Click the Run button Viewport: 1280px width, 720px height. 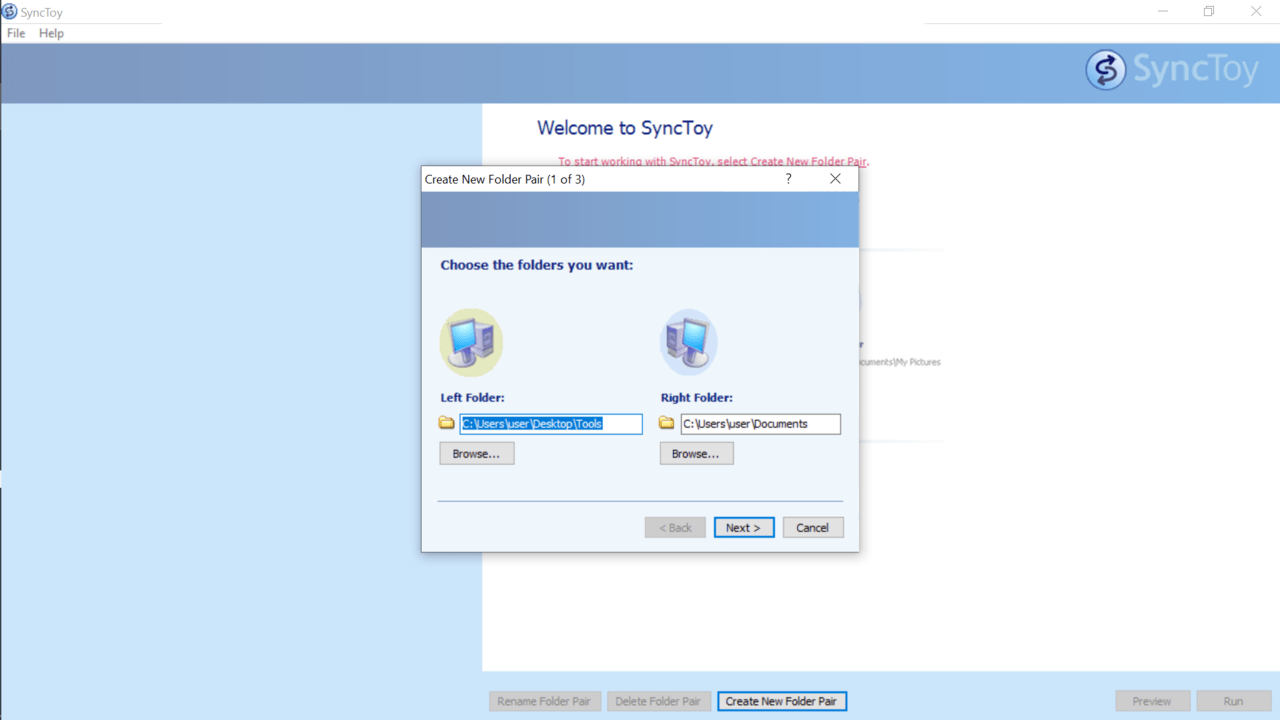[x=1234, y=701]
